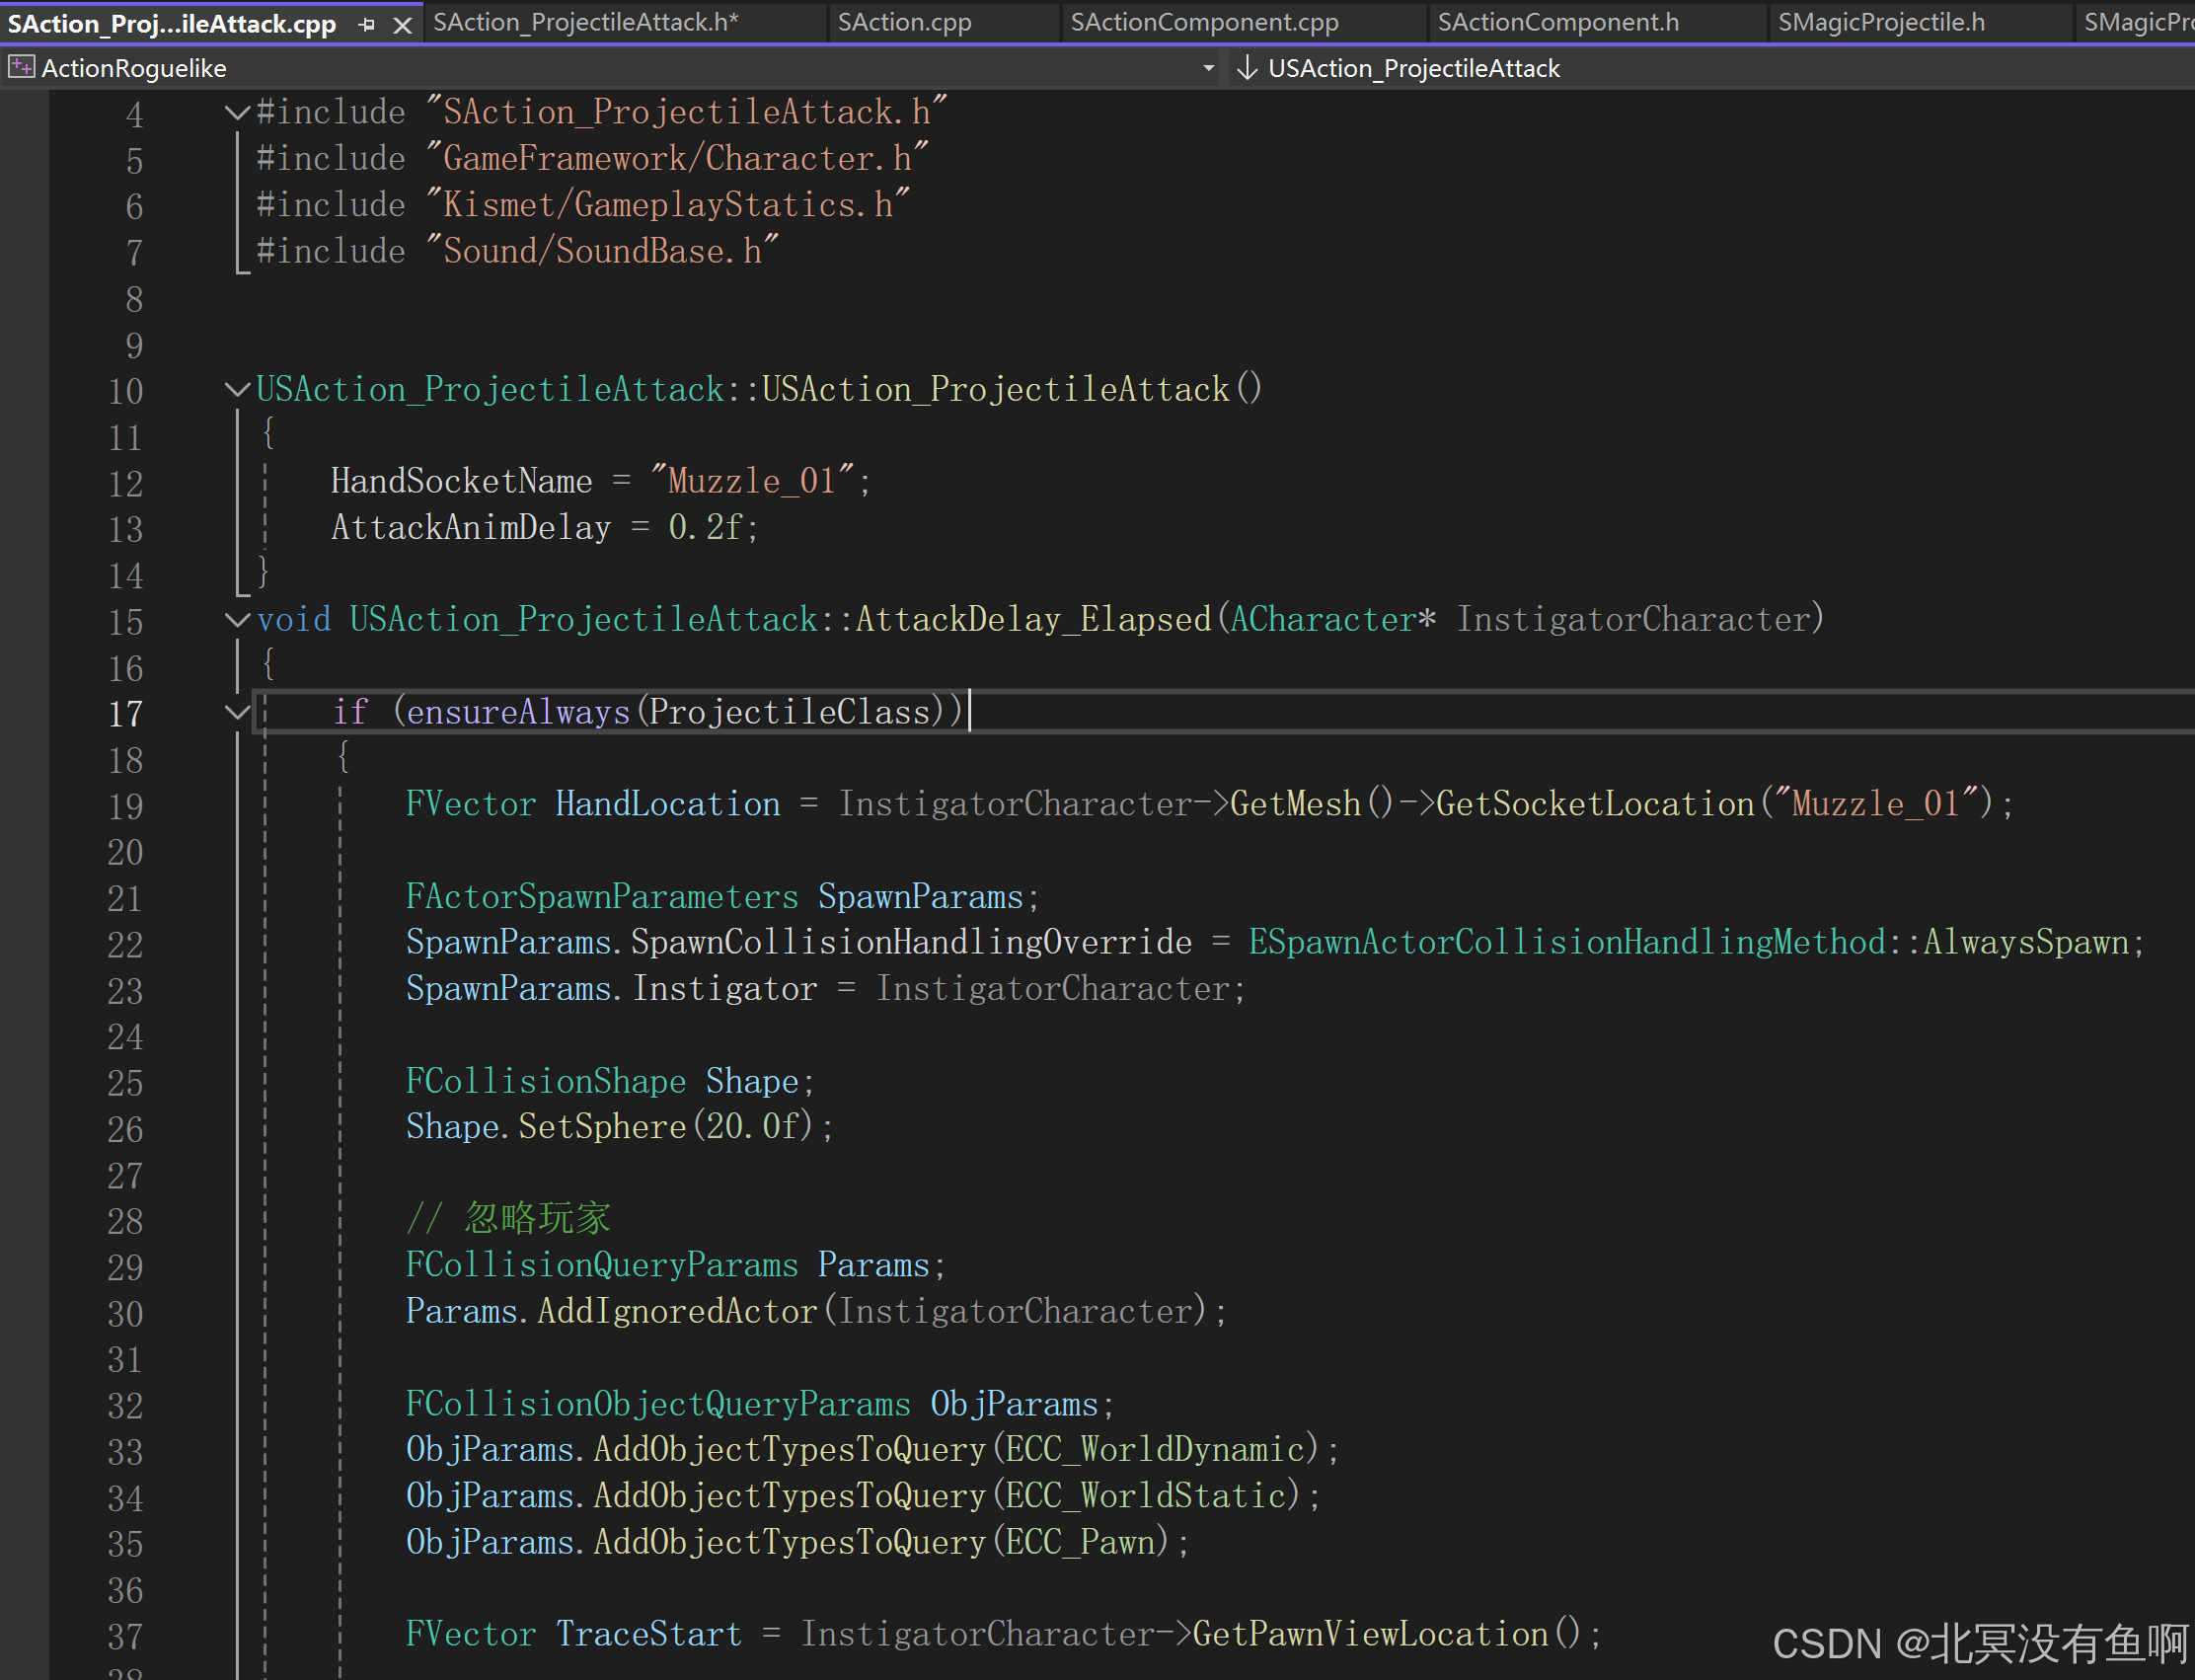Screen dimensions: 2195x1680
Task: Click the arrow icon before USAction_ProjectileAttack scope
Action: 1247,68
